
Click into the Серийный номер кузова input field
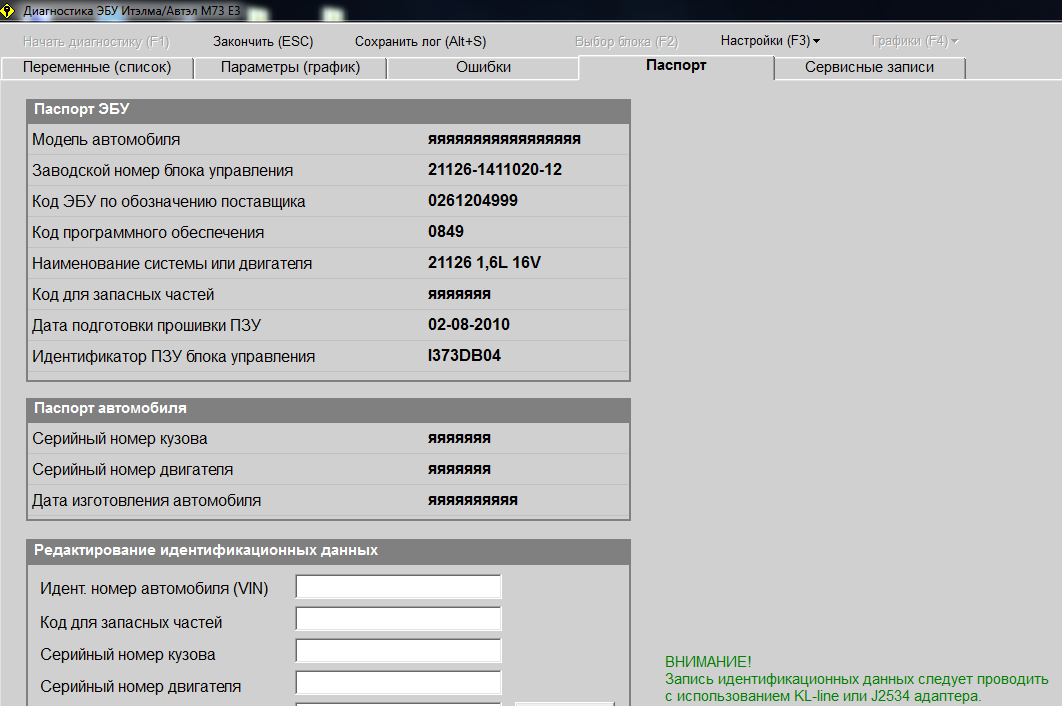[x=398, y=652]
